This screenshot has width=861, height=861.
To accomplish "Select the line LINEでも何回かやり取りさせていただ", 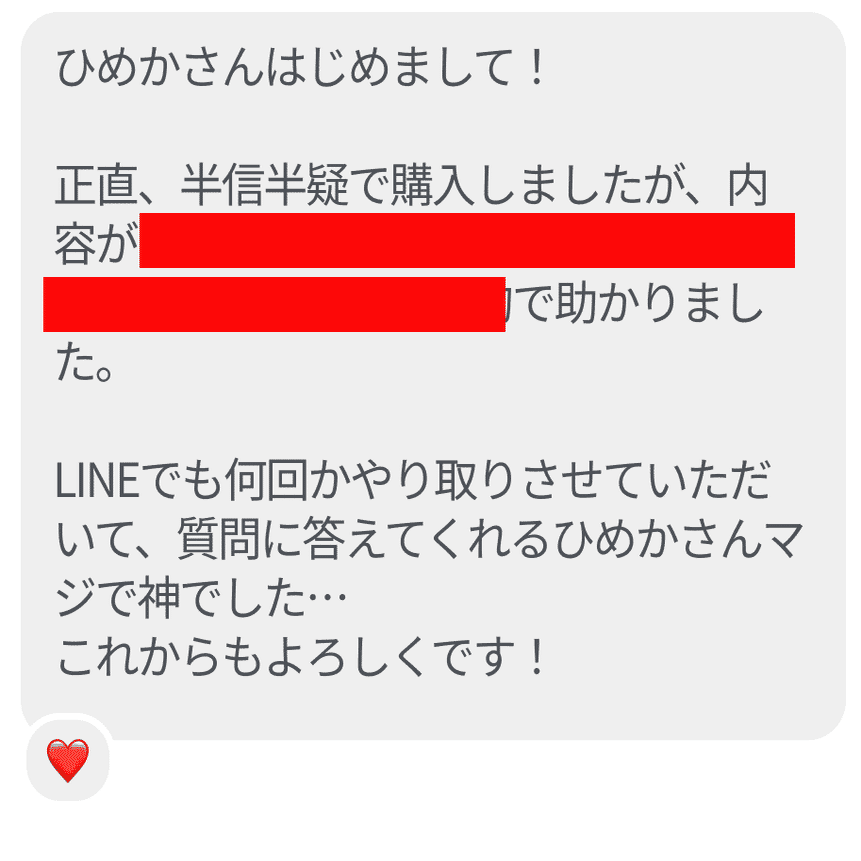I will click(413, 481).
